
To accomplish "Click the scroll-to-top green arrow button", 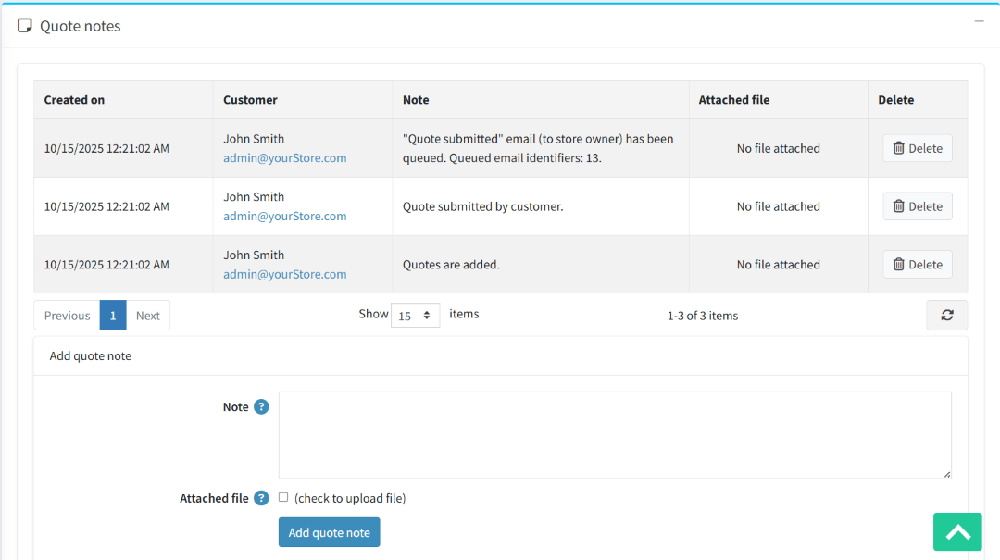I will click(957, 532).
